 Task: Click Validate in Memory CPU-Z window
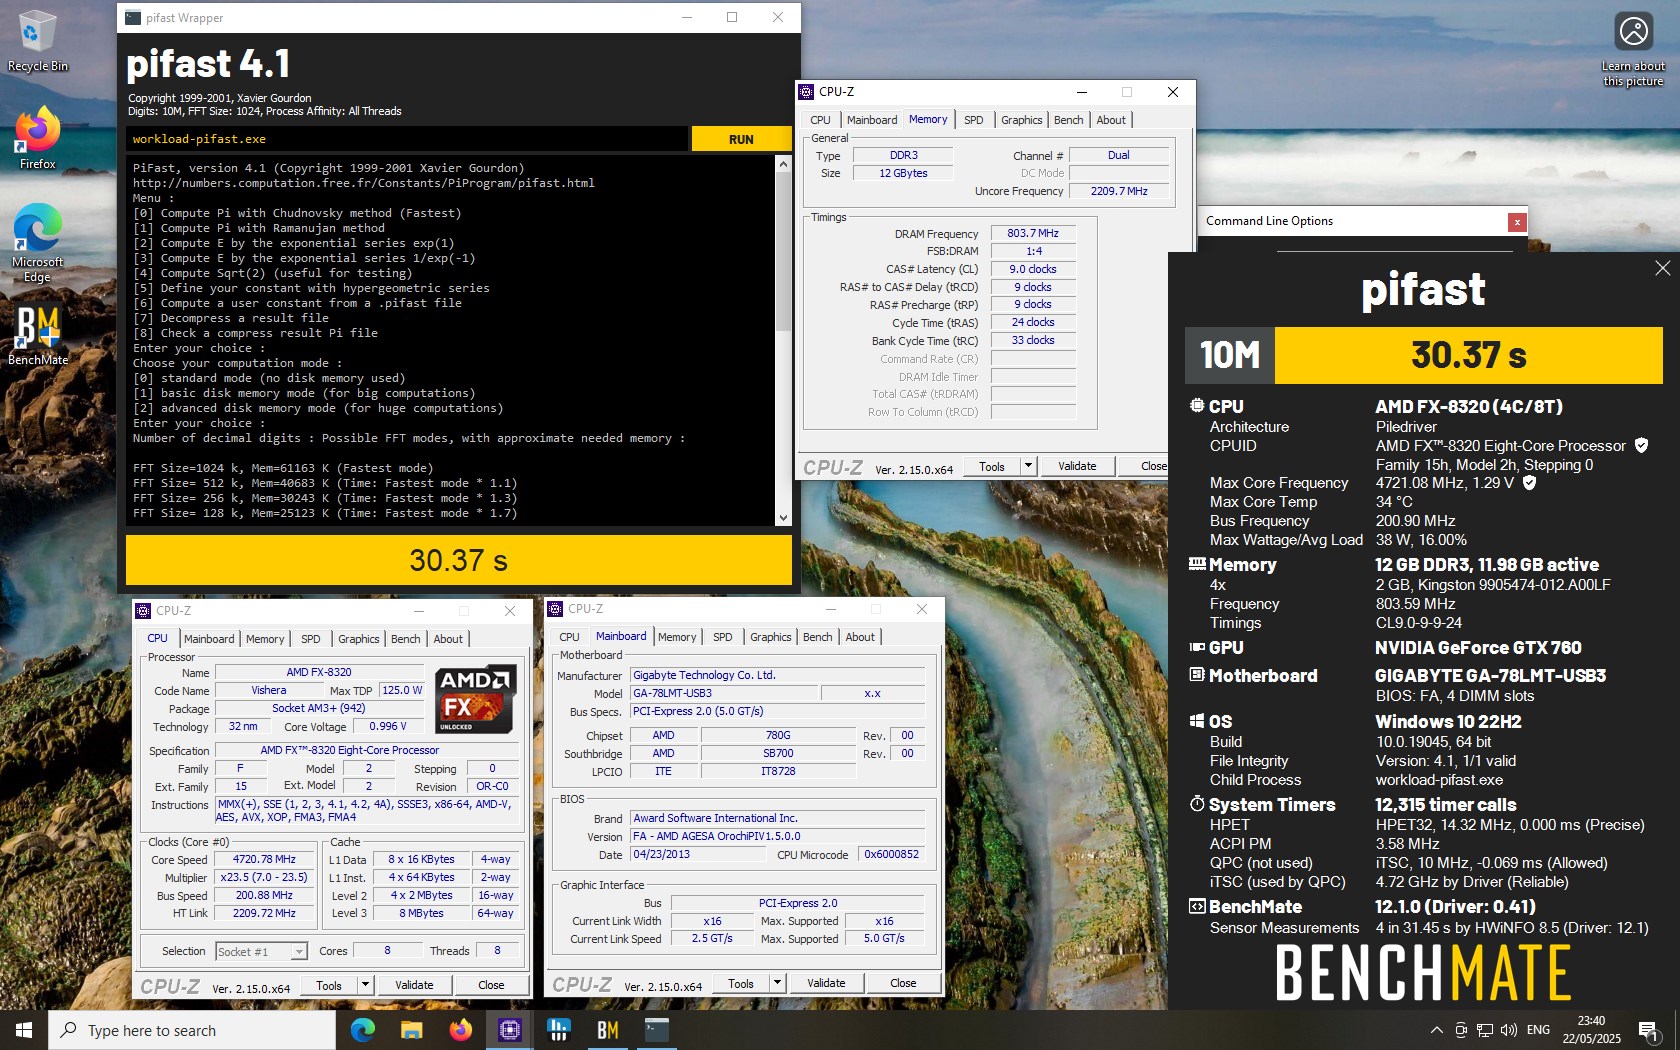1077,466
